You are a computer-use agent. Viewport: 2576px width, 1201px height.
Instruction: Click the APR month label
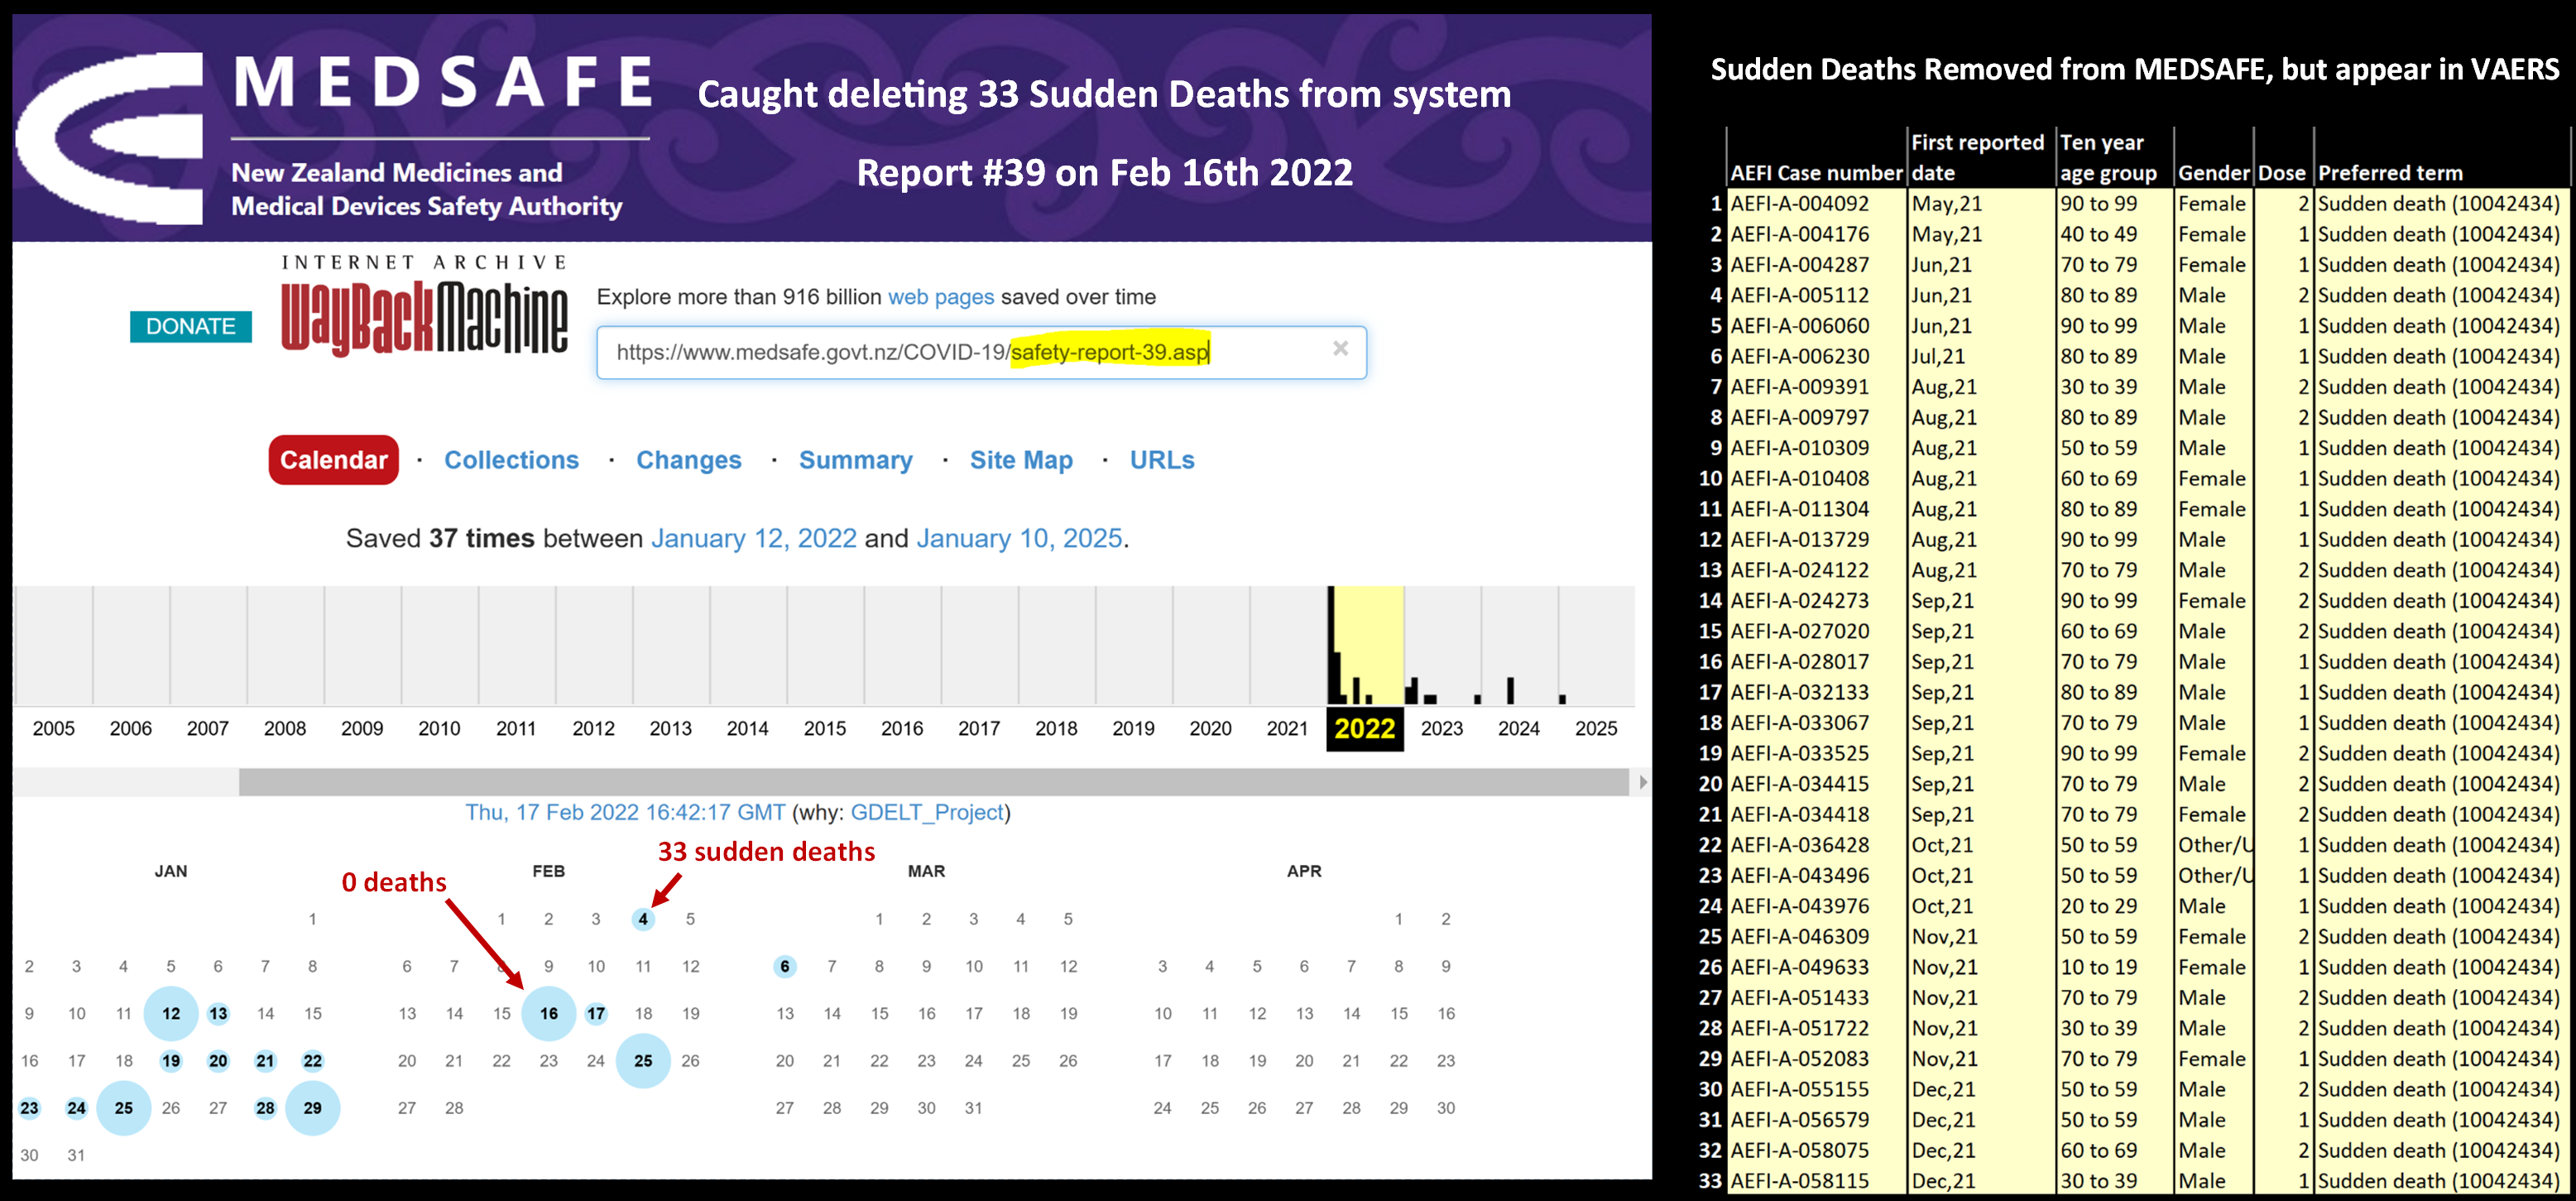pos(1304,871)
